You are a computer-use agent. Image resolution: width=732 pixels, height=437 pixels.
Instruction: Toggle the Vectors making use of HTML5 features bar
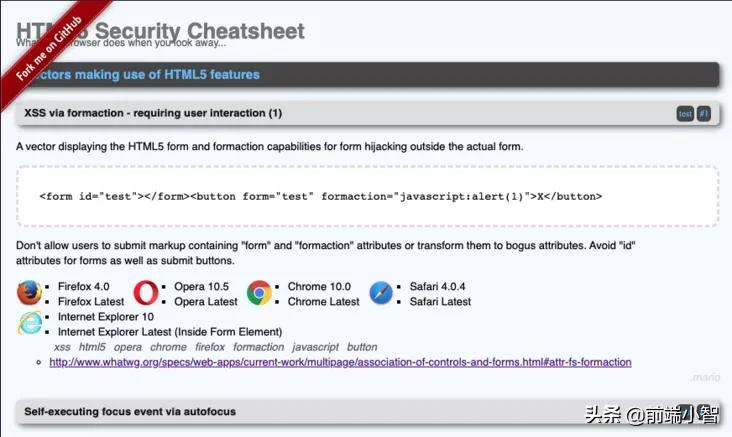point(368,74)
